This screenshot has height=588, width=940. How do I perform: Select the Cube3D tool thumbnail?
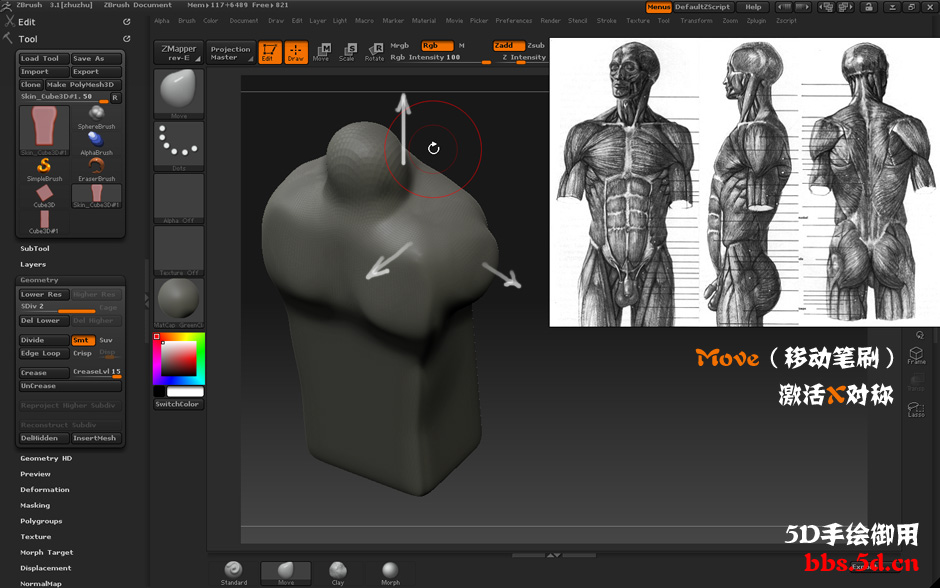click(44, 196)
